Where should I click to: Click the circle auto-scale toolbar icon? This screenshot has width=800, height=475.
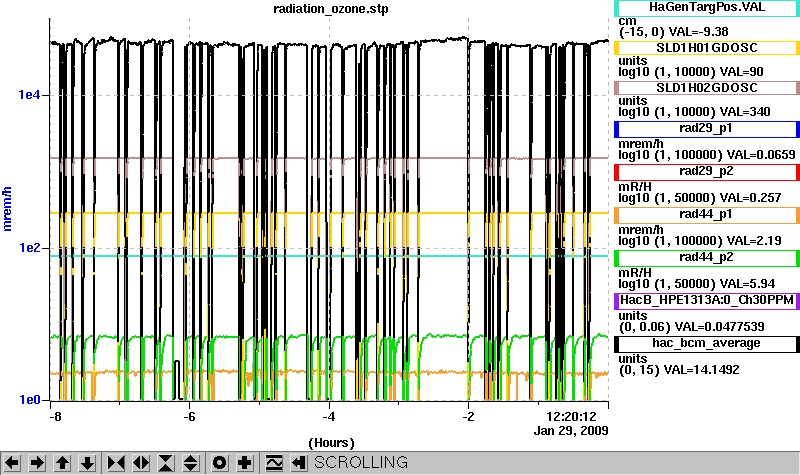tap(220, 463)
